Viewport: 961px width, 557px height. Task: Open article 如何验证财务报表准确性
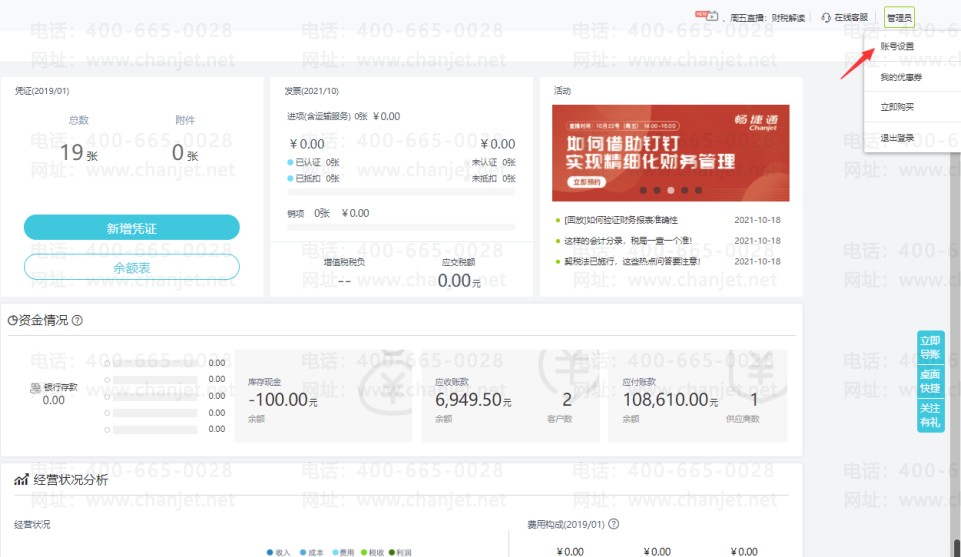(621, 220)
